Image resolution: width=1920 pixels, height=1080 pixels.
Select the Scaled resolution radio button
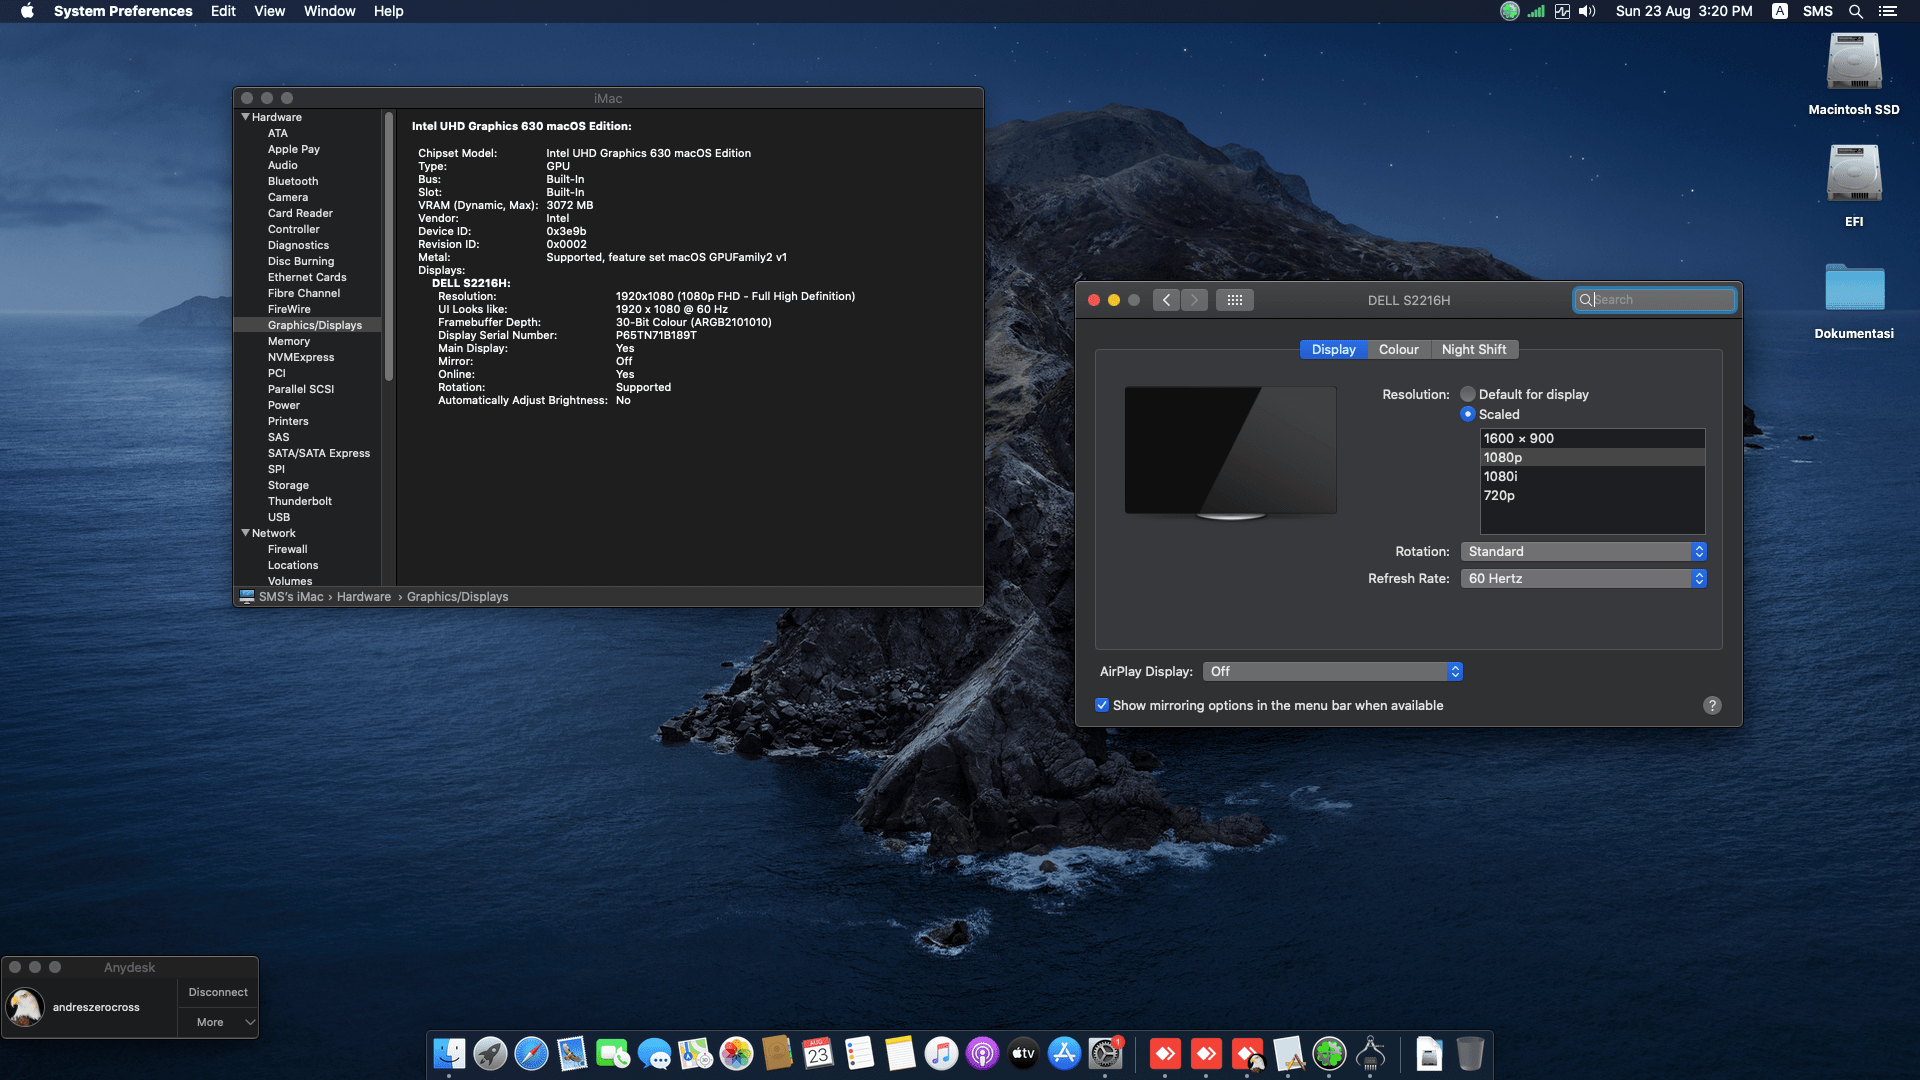(1467, 414)
